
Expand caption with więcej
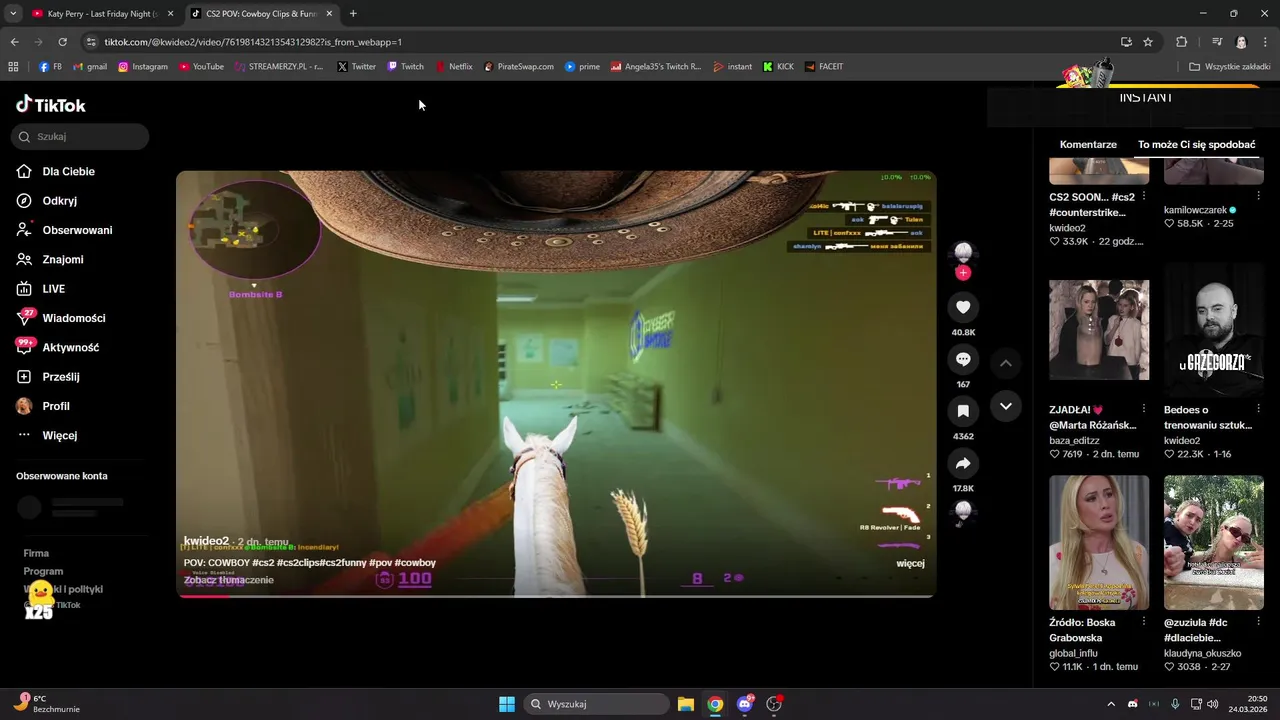click(x=910, y=563)
